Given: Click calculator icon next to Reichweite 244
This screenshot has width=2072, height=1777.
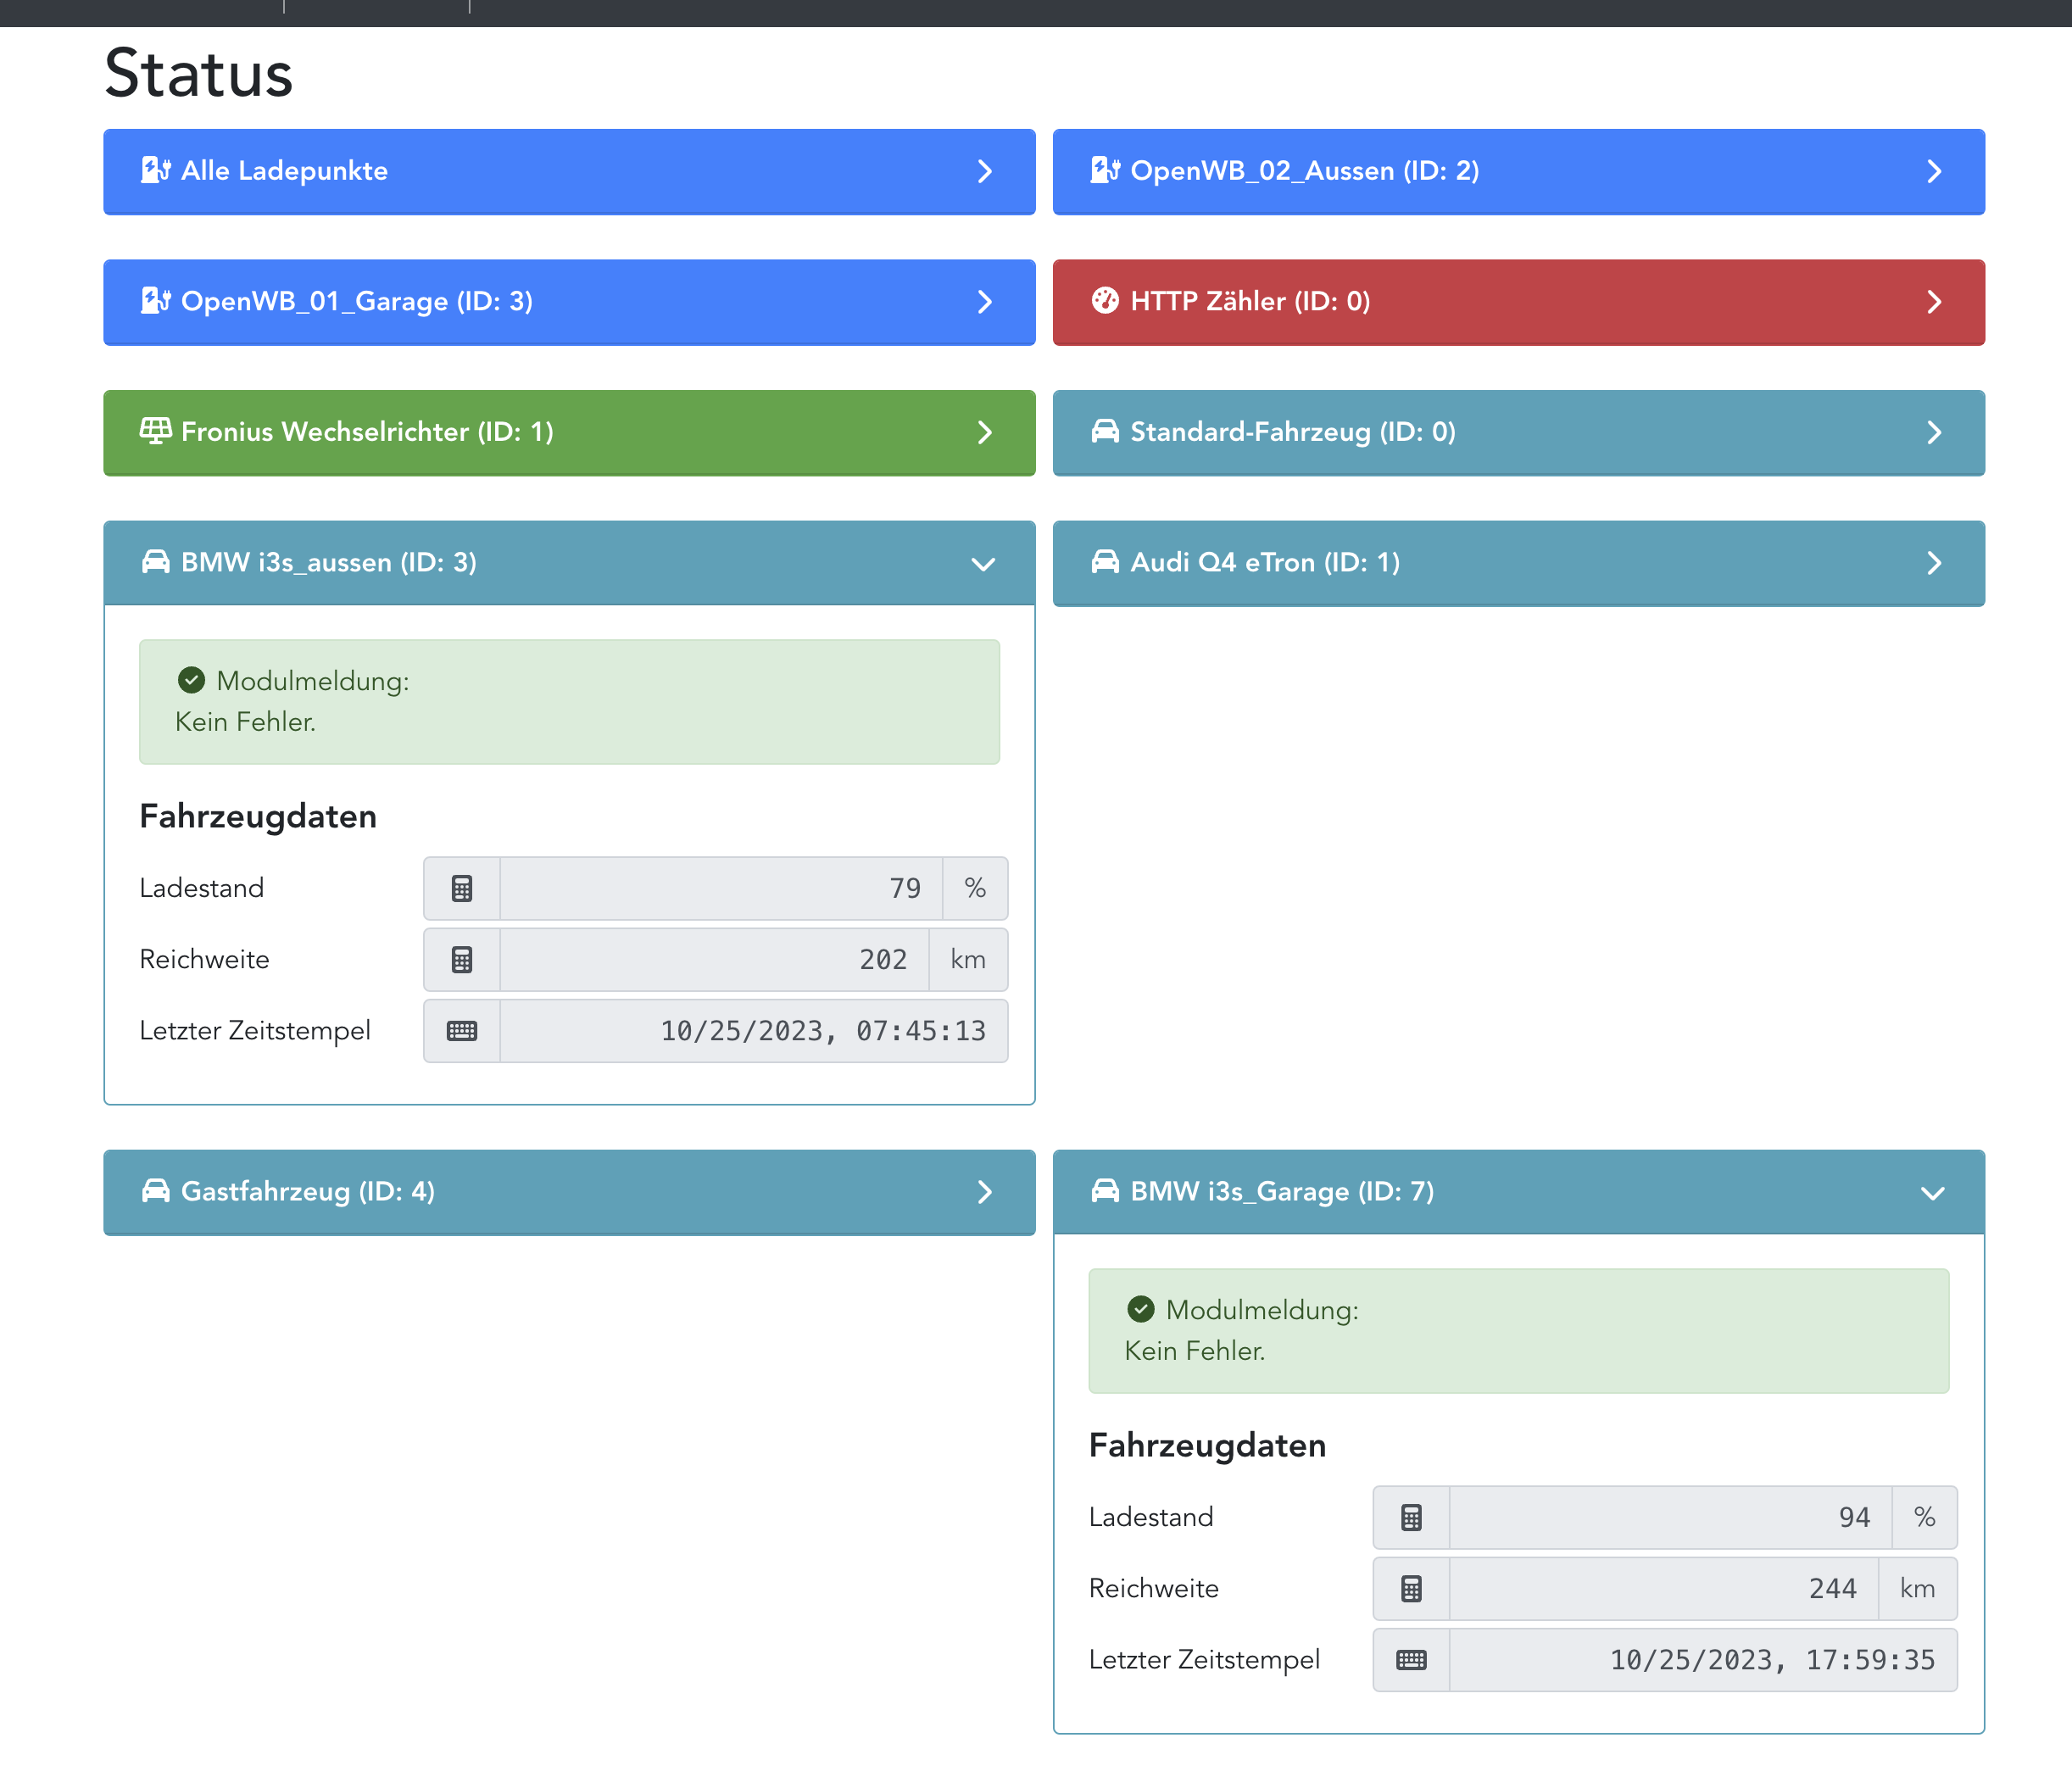Looking at the screenshot, I should click(x=1410, y=1588).
